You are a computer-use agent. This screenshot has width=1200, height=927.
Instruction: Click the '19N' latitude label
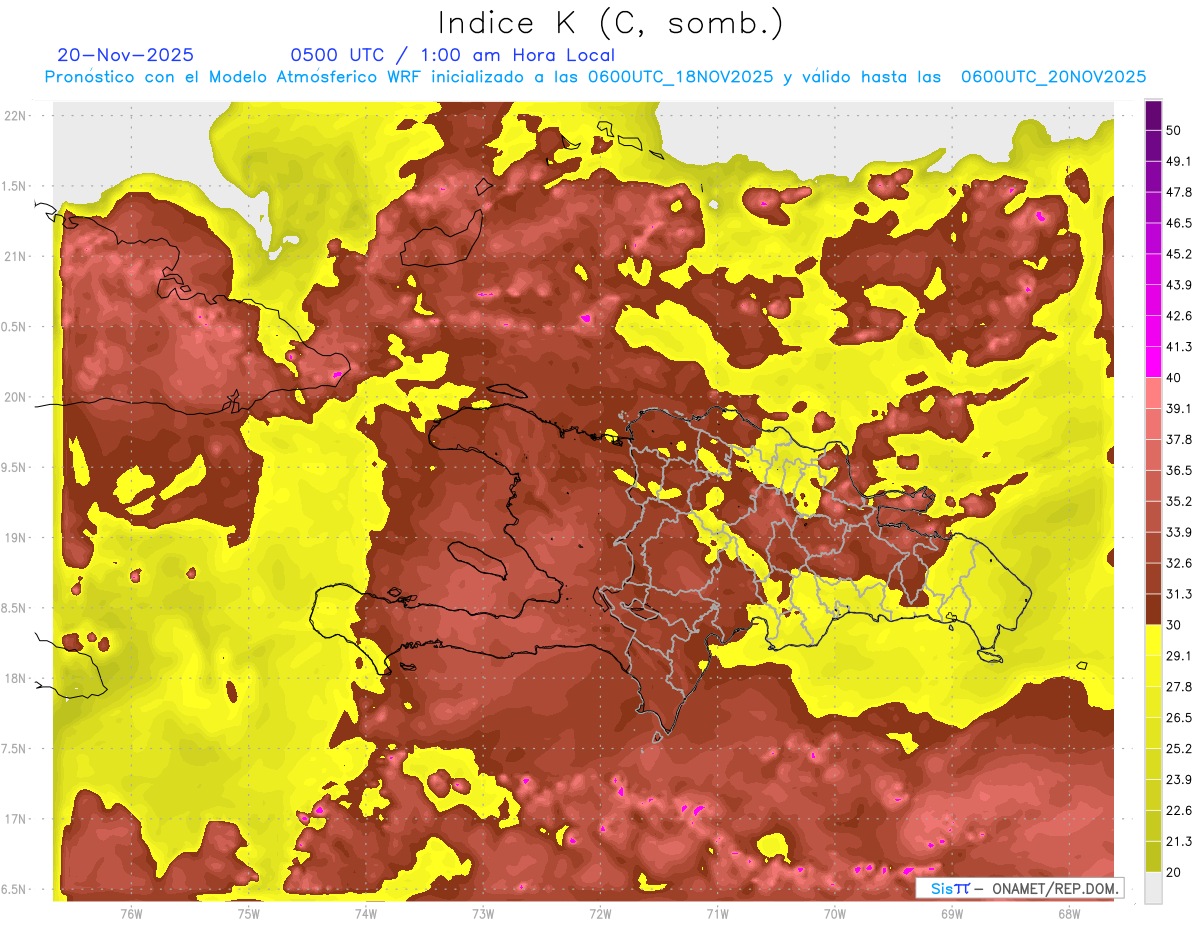(x=17, y=538)
